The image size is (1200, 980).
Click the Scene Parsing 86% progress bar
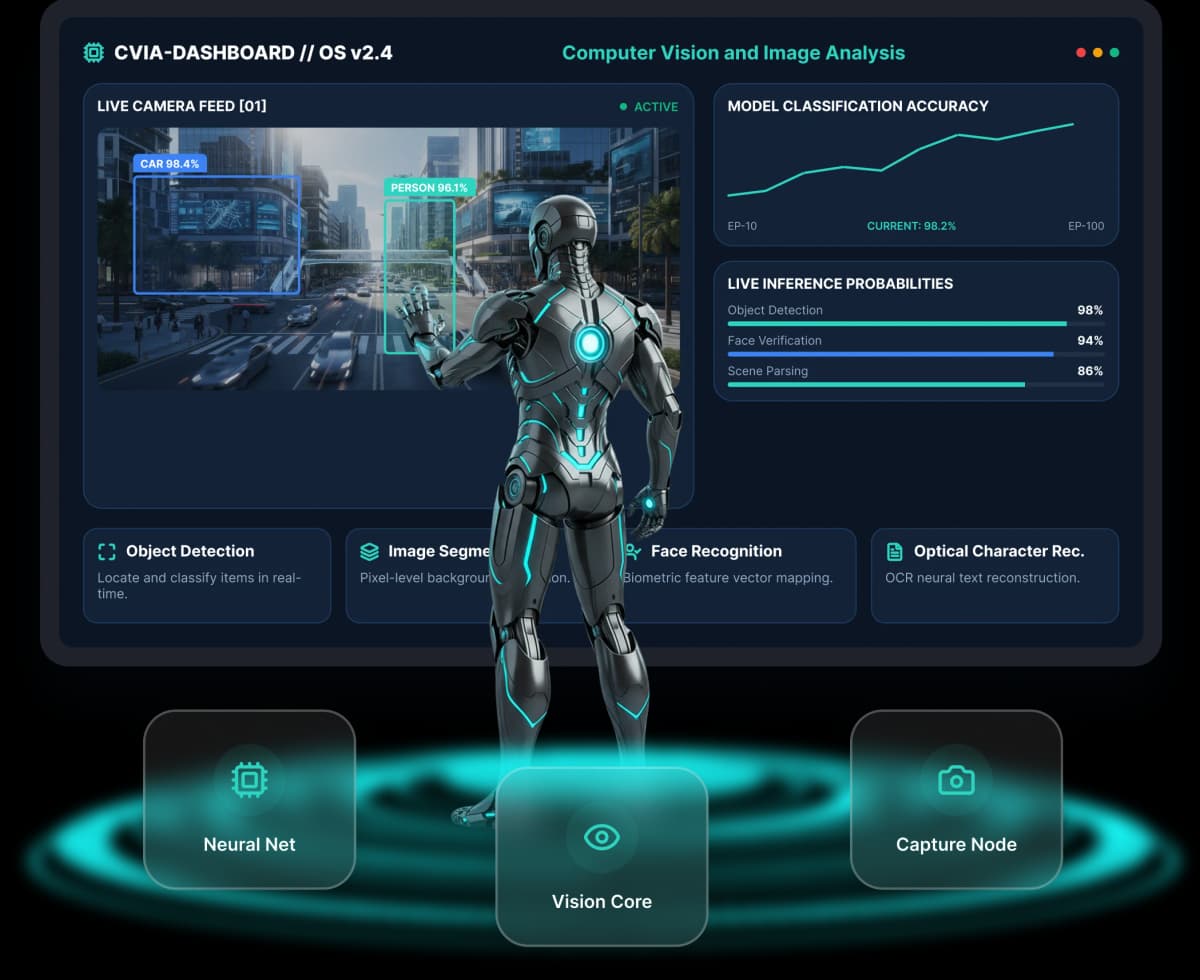(x=916, y=384)
